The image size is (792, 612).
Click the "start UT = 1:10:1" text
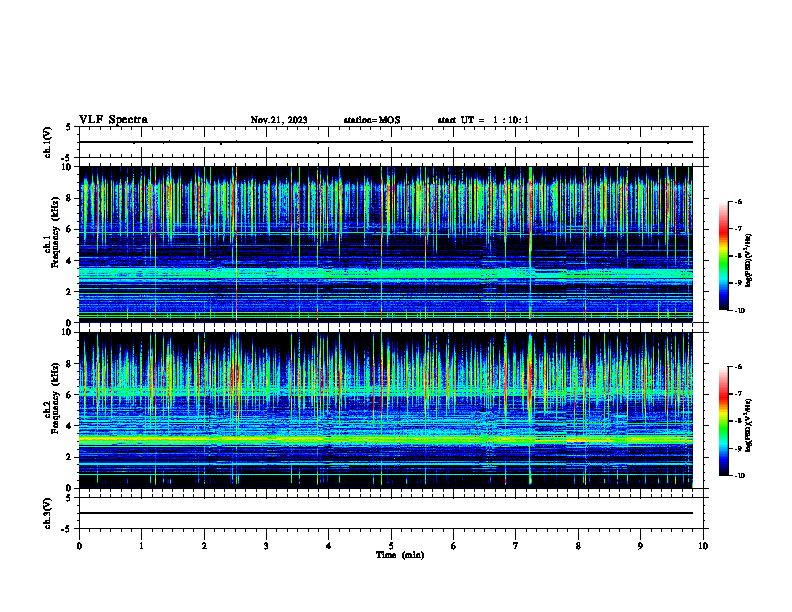click(x=483, y=120)
